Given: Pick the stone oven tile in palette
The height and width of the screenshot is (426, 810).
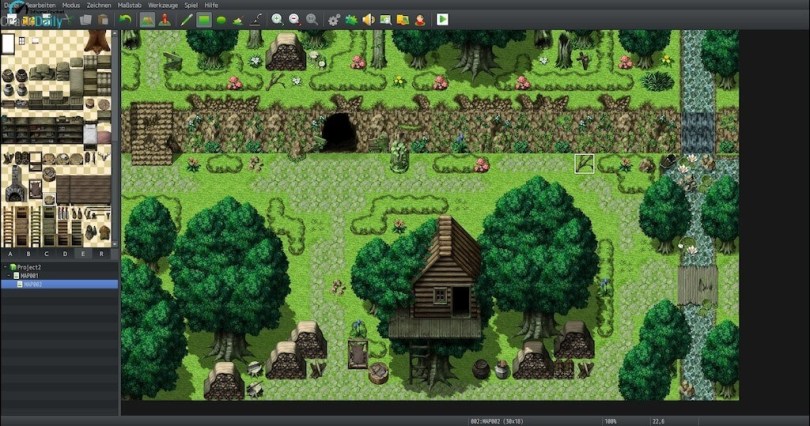Looking at the screenshot, I should (15, 184).
